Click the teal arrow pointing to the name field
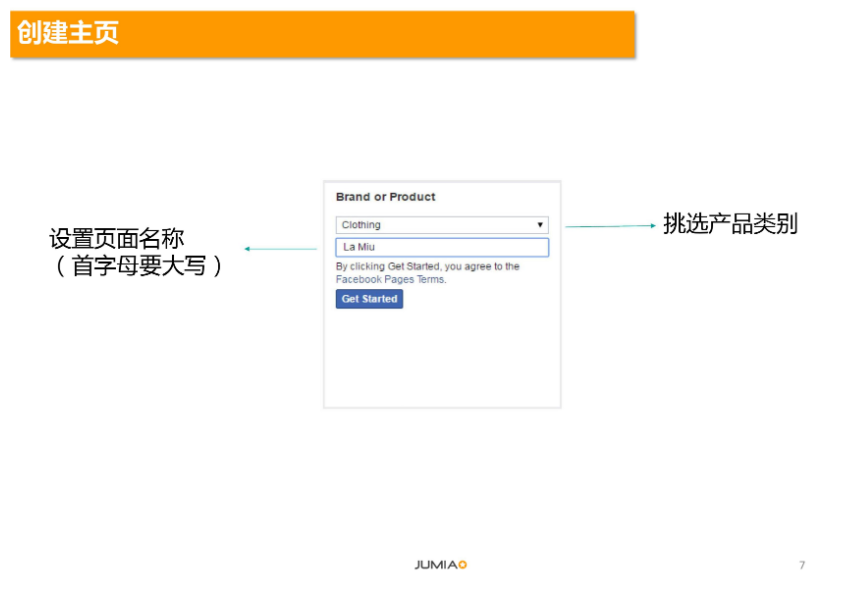 click(280, 248)
